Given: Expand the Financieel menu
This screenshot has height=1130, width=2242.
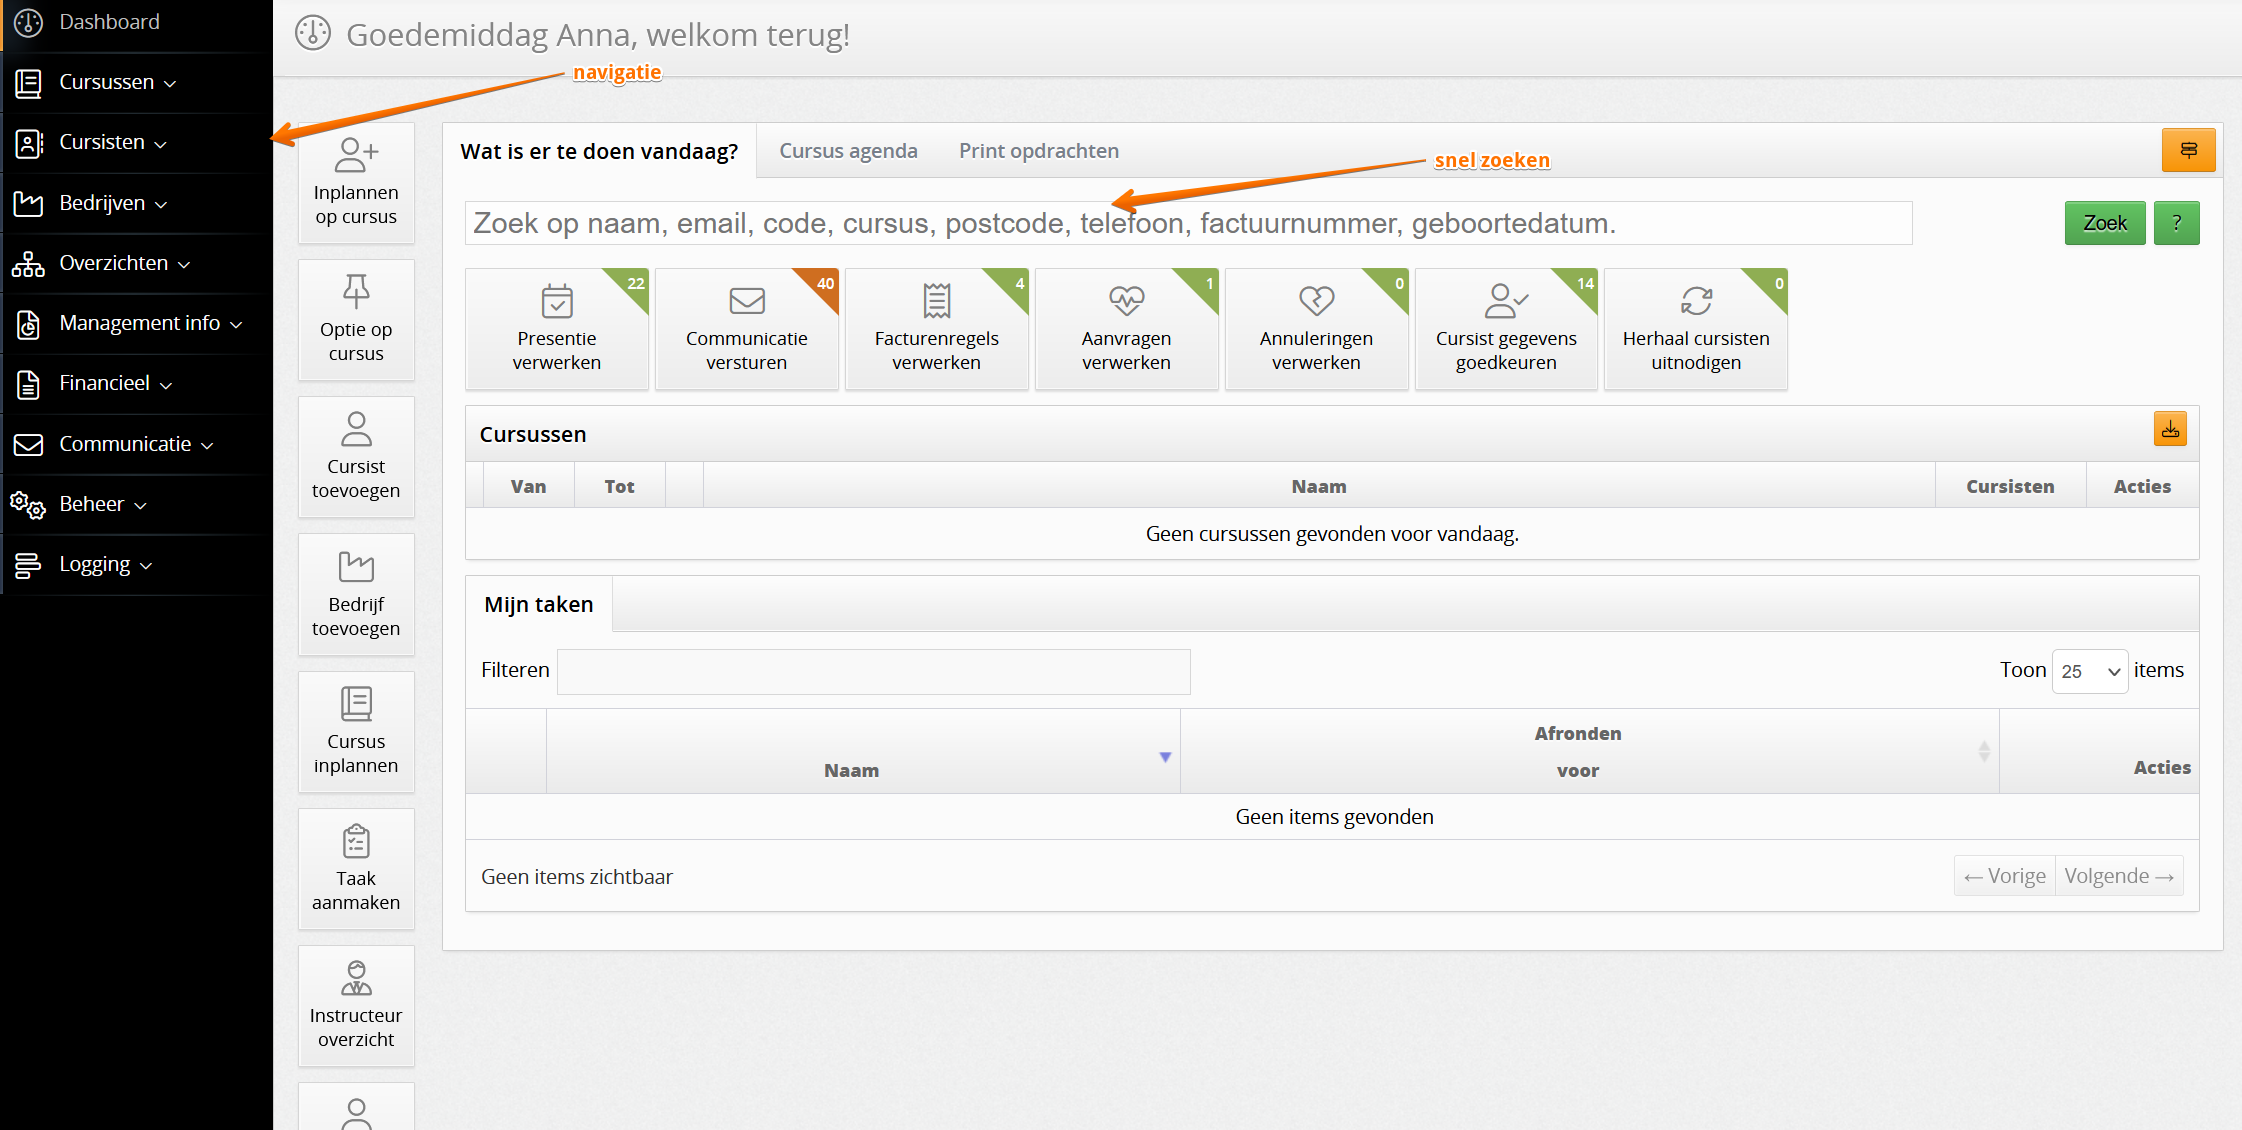Looking at the screenshot, I should [x=116, y=384].
